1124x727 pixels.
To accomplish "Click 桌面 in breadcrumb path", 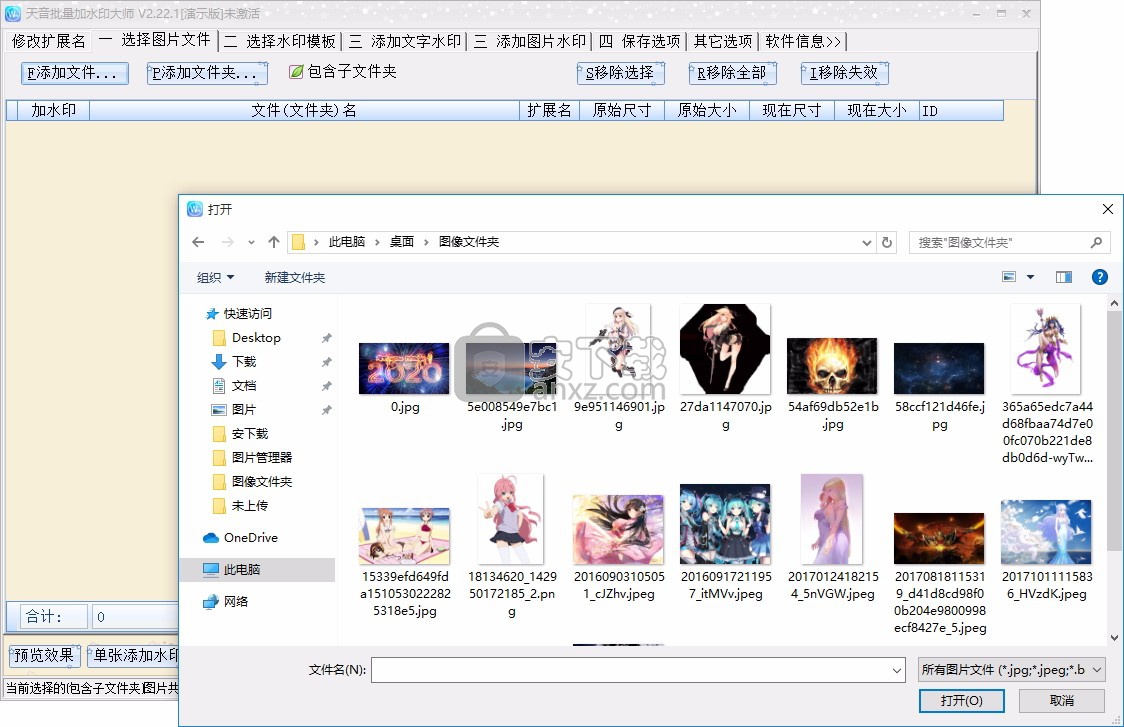I will (402, 242).
